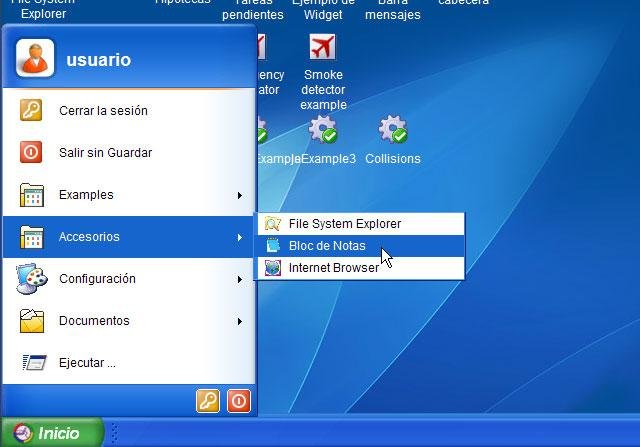Expand the Documentos submenu arrow

click(x=240, y=322)
